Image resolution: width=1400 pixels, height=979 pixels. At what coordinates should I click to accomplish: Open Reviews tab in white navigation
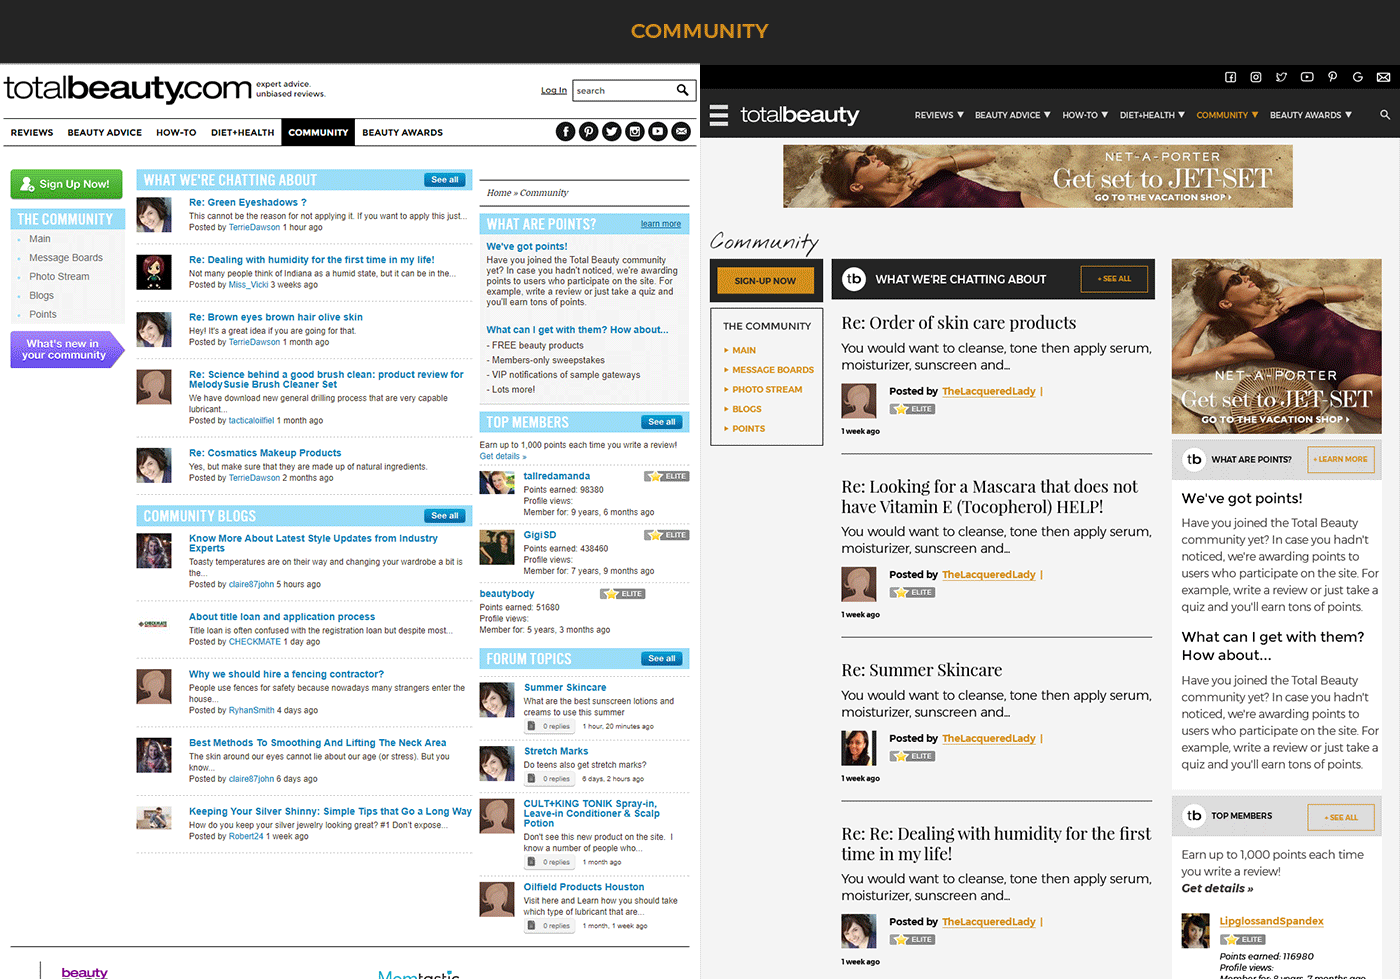point(32,132)
